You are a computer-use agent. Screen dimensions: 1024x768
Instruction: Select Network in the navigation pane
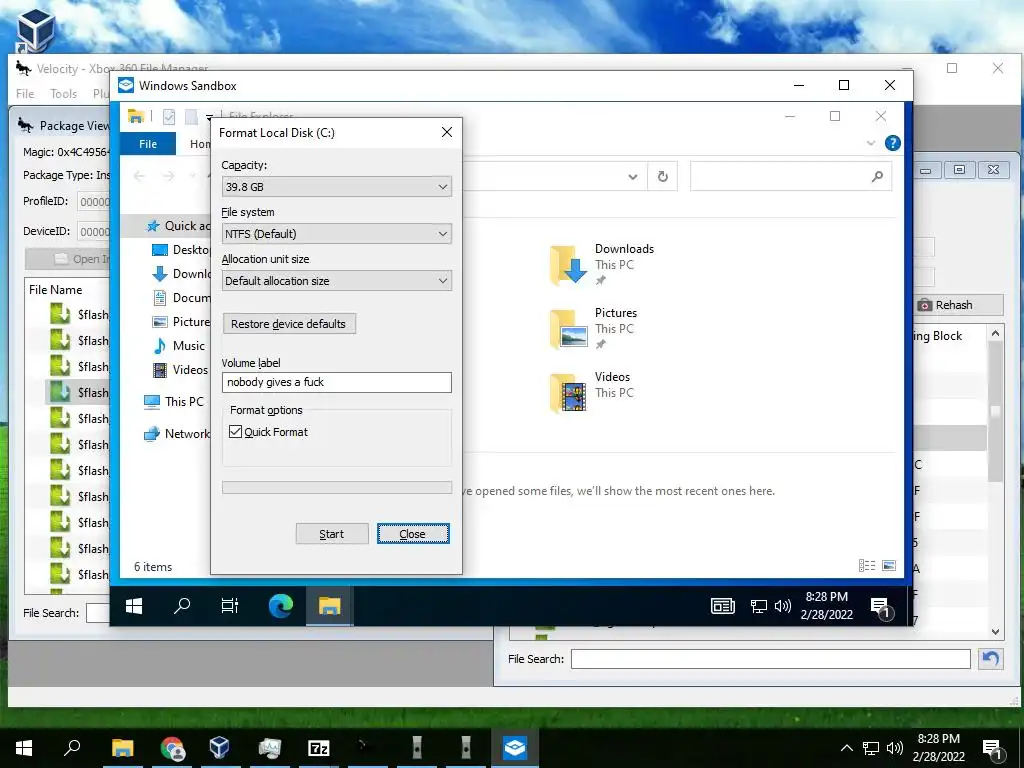[x=177, y=433]
